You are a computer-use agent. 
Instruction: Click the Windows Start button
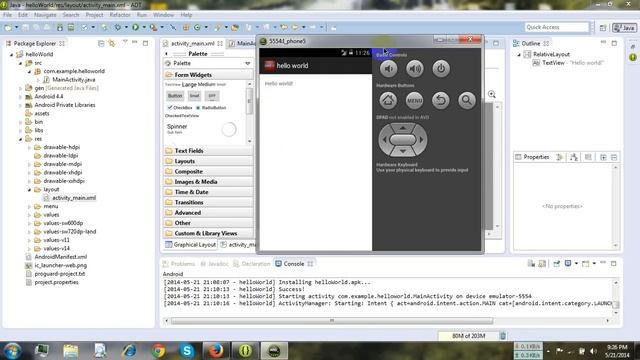point(12,351)
